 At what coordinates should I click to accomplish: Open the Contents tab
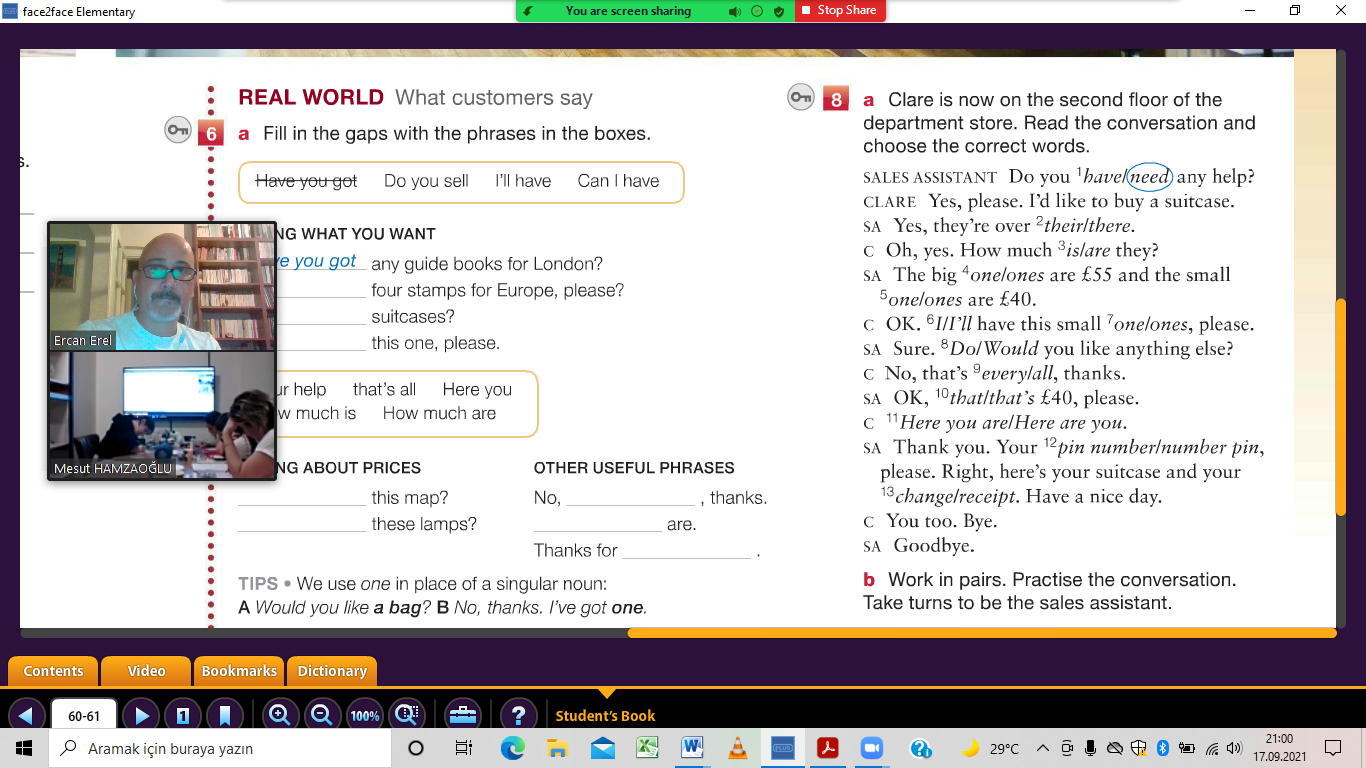[53, 671]
